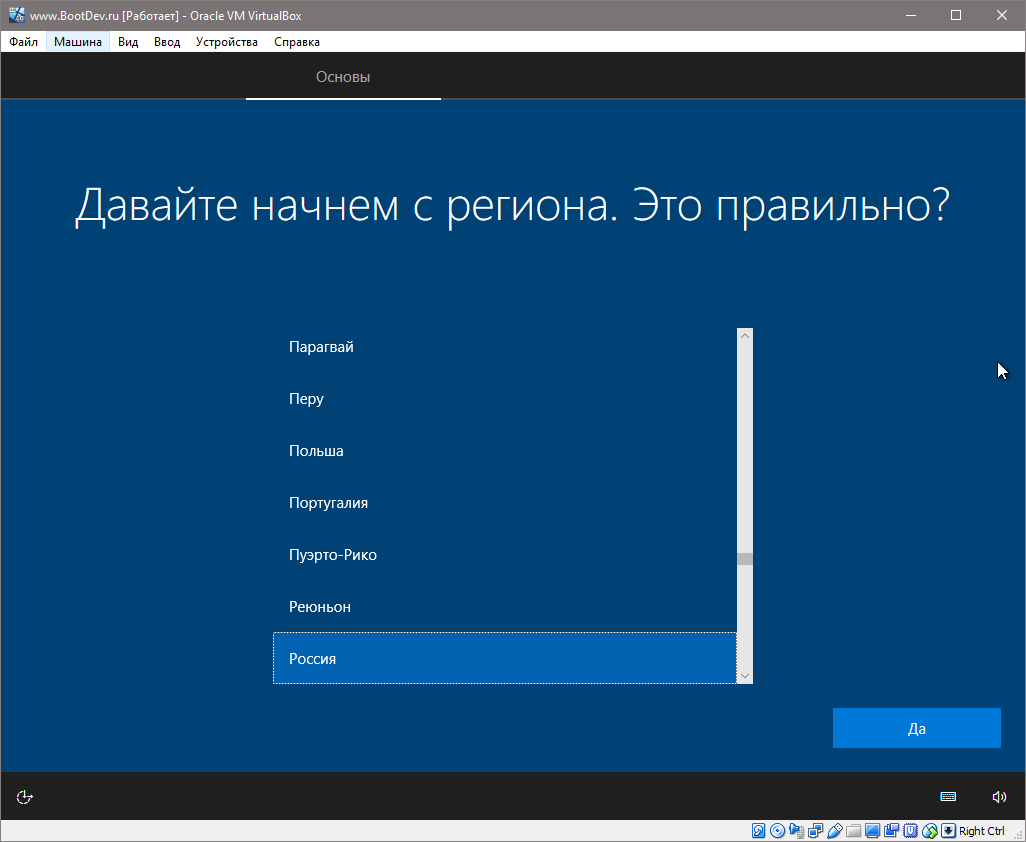Click the recording status icon
The height and width of the screenshot is (842, 1026).
pyautogui.click(x=891, y=831)
